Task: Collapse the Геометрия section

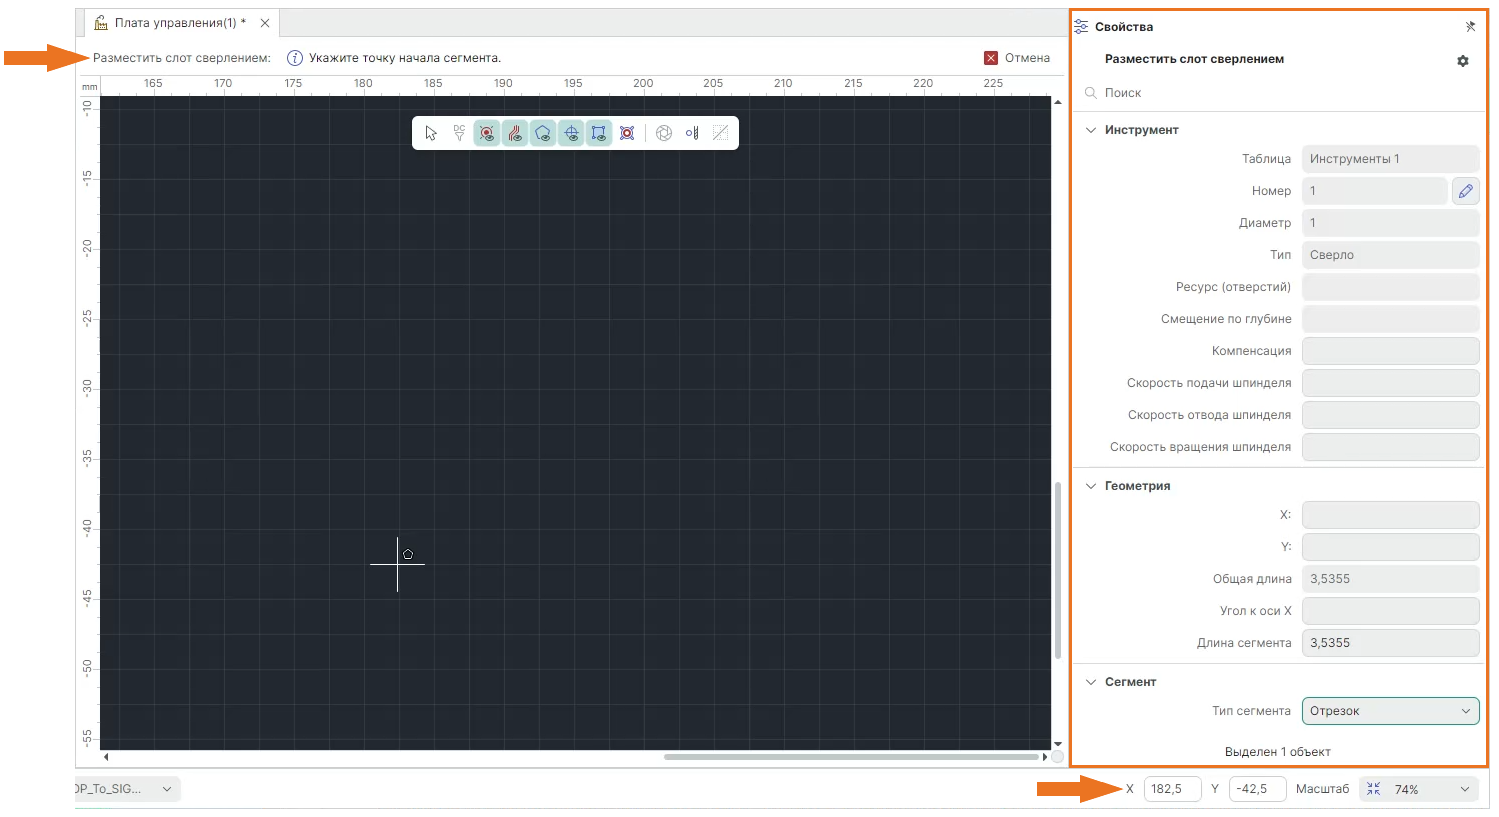Action: (x=1091, y=486)
